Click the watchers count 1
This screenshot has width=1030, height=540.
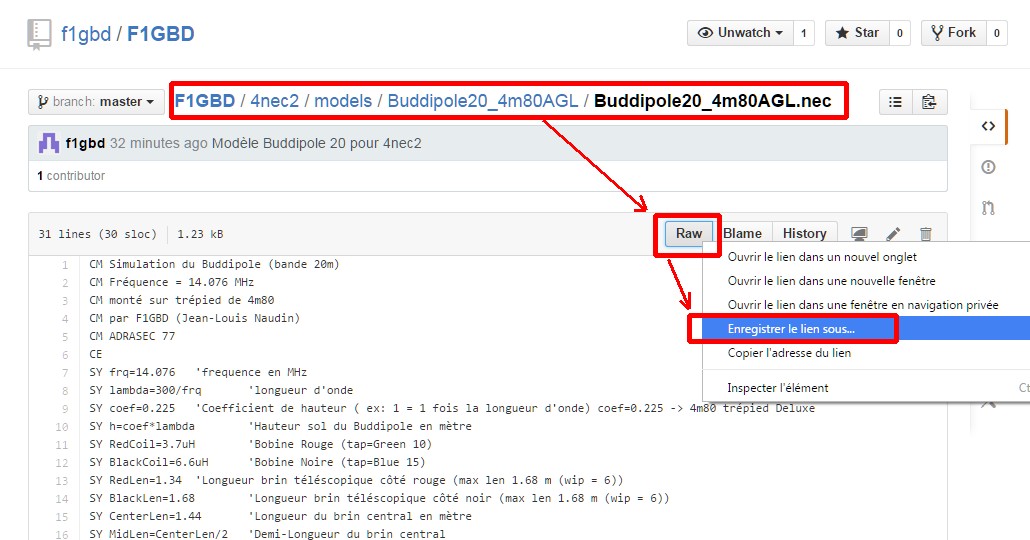pyautogui.click(x=803, y=33)
